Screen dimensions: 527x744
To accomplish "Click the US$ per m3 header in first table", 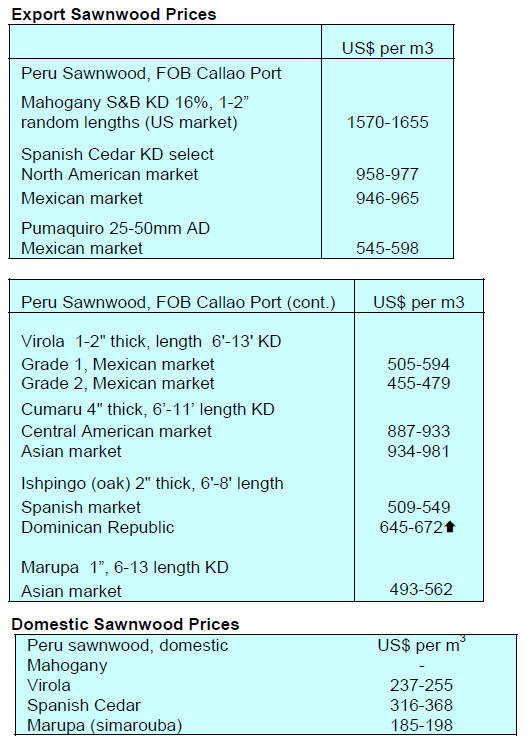I will [388, 48].
